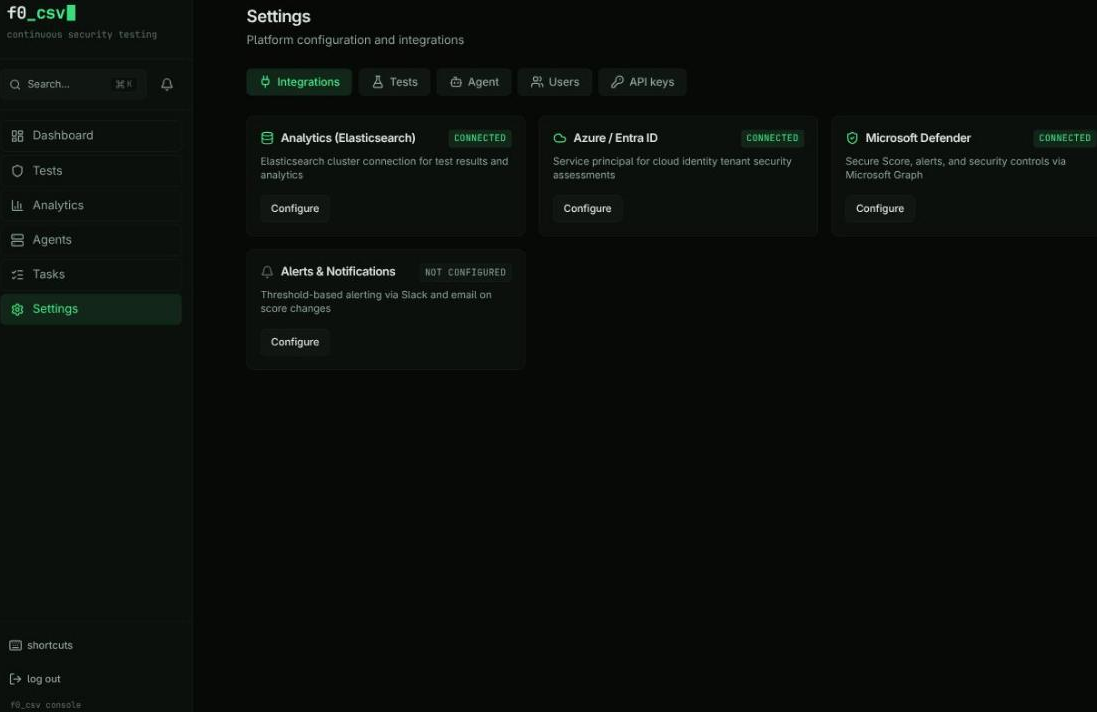Click the database icon on Elasticsearch card

click(267, 138)
